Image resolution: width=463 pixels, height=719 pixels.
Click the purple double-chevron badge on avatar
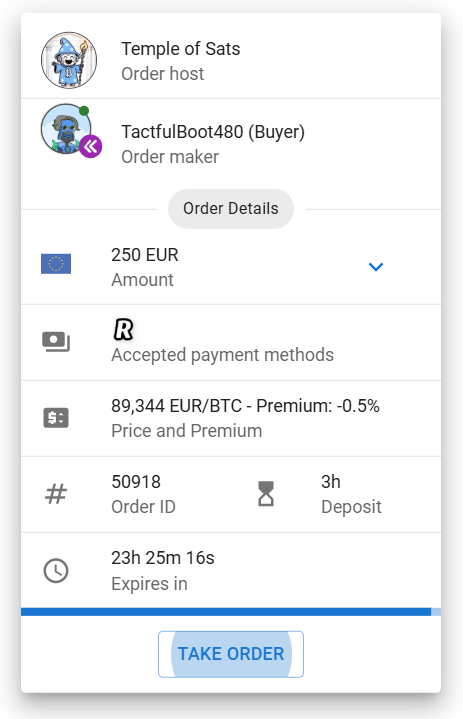coord(91,147)
